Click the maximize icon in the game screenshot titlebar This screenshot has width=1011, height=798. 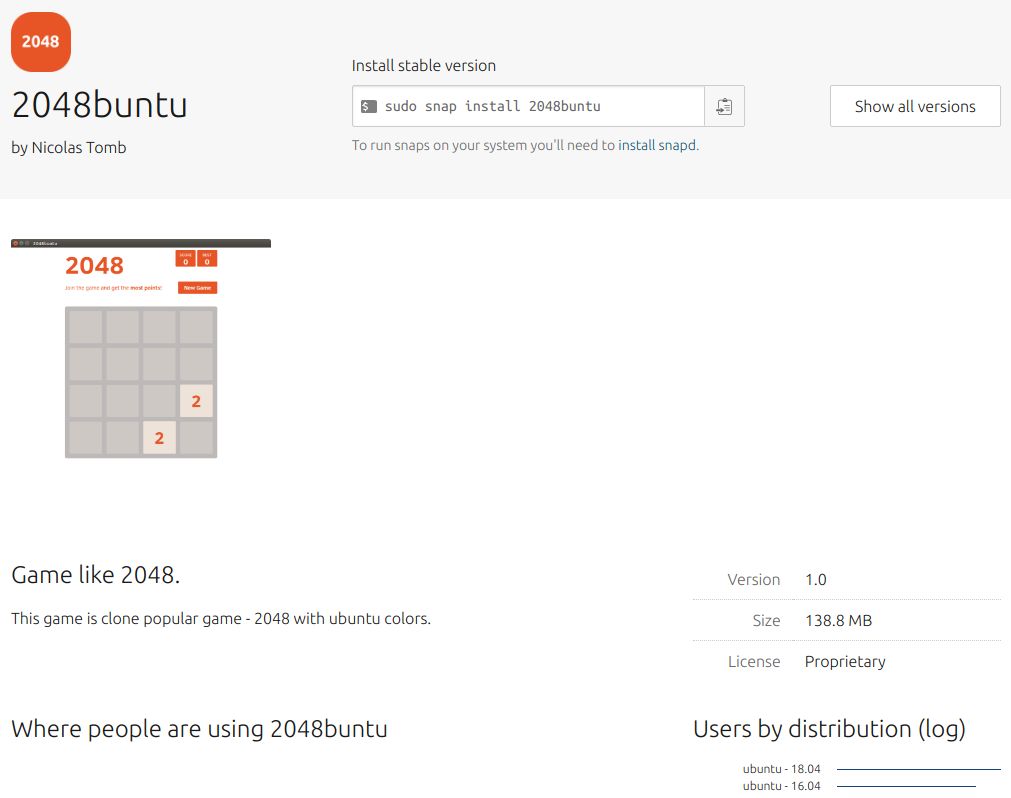click(x=26, y=242)
